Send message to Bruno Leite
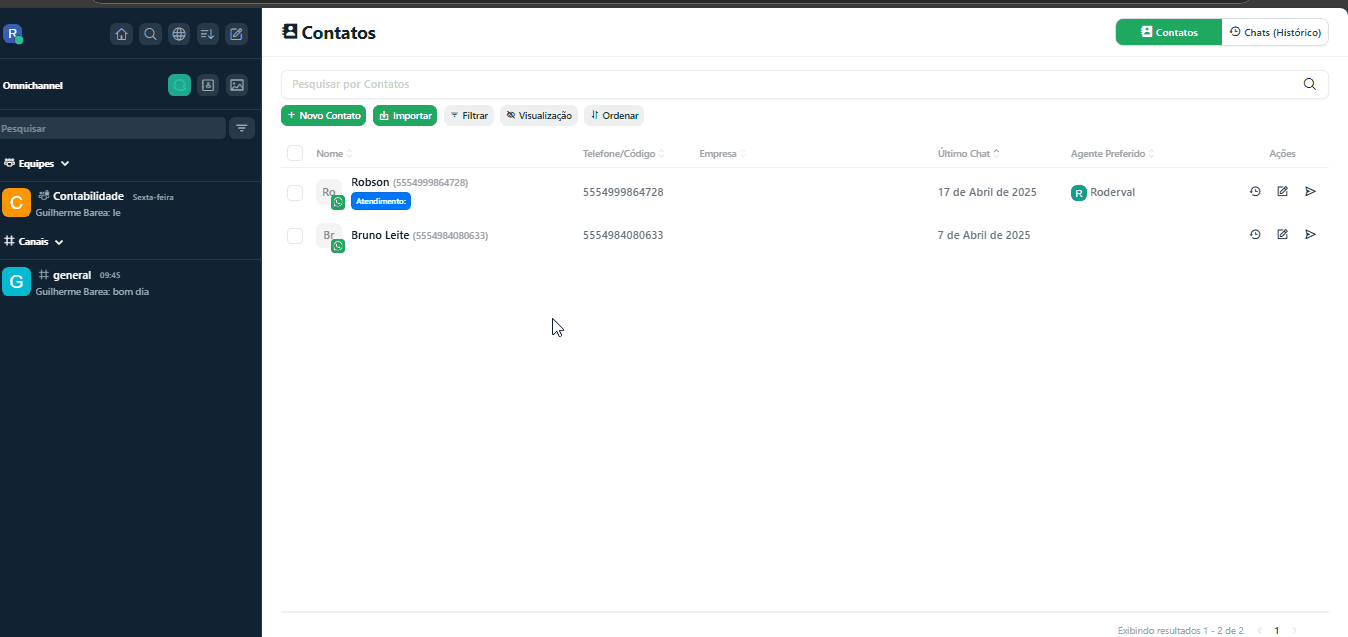This screenshot has width=1348, height=637. click(1311, 234)
